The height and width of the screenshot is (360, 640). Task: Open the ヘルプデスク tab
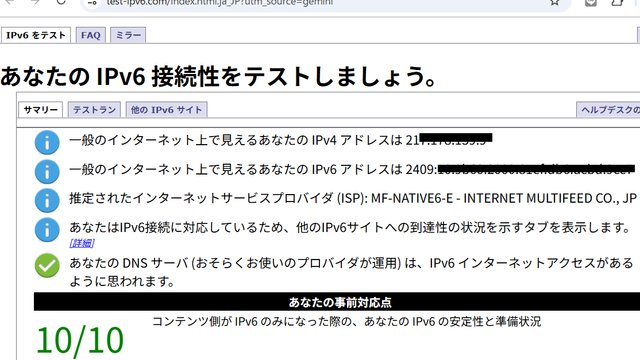(608, 110)
